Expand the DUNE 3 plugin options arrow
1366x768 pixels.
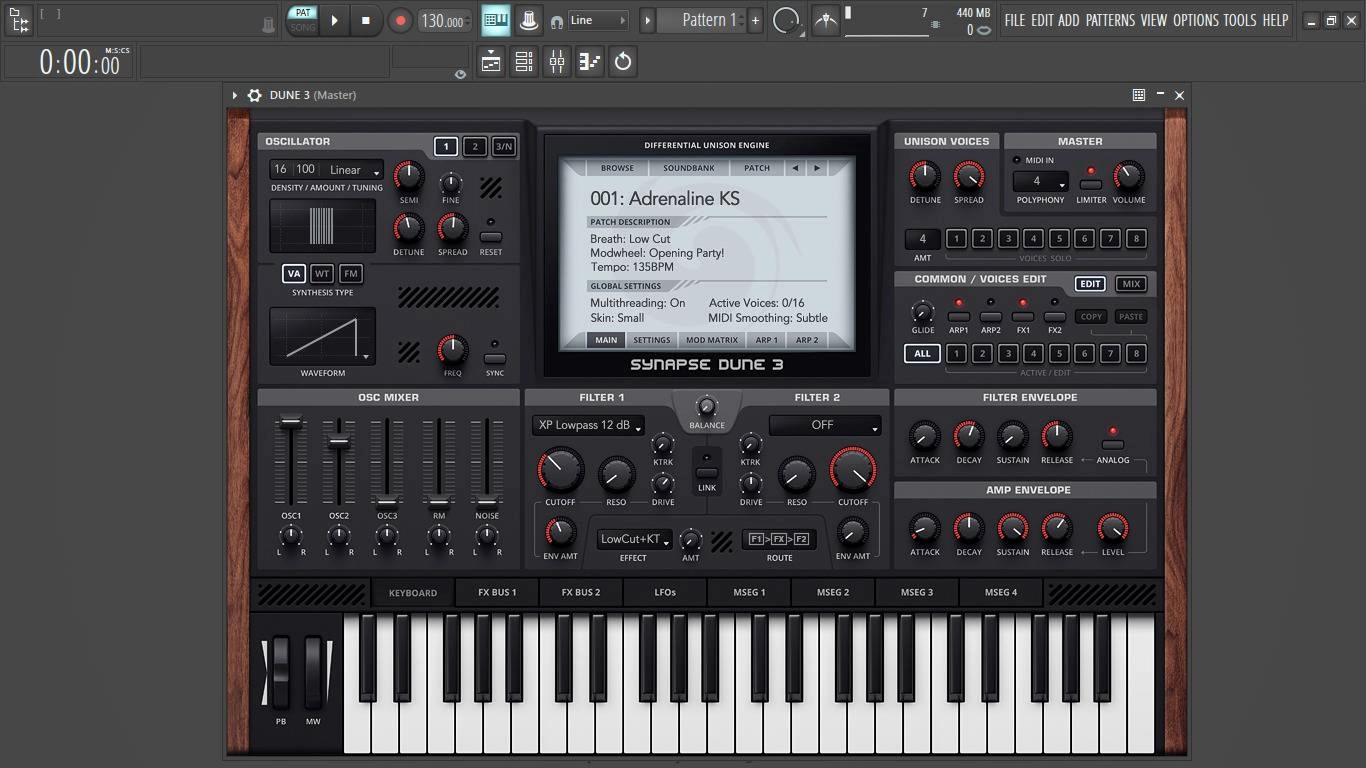pyautogui.click(x=235, y=95)
